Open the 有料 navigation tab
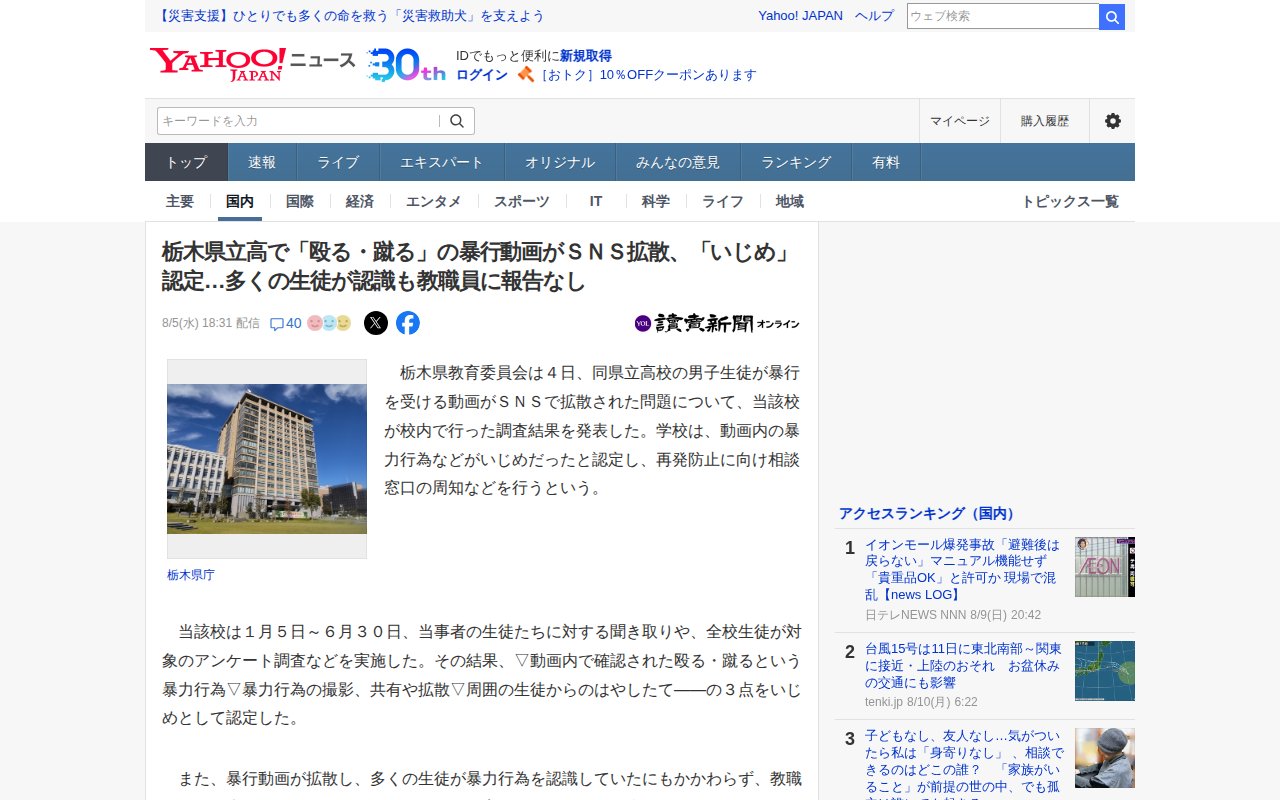Screen dimensions: 1280x800 click(886, 162)
